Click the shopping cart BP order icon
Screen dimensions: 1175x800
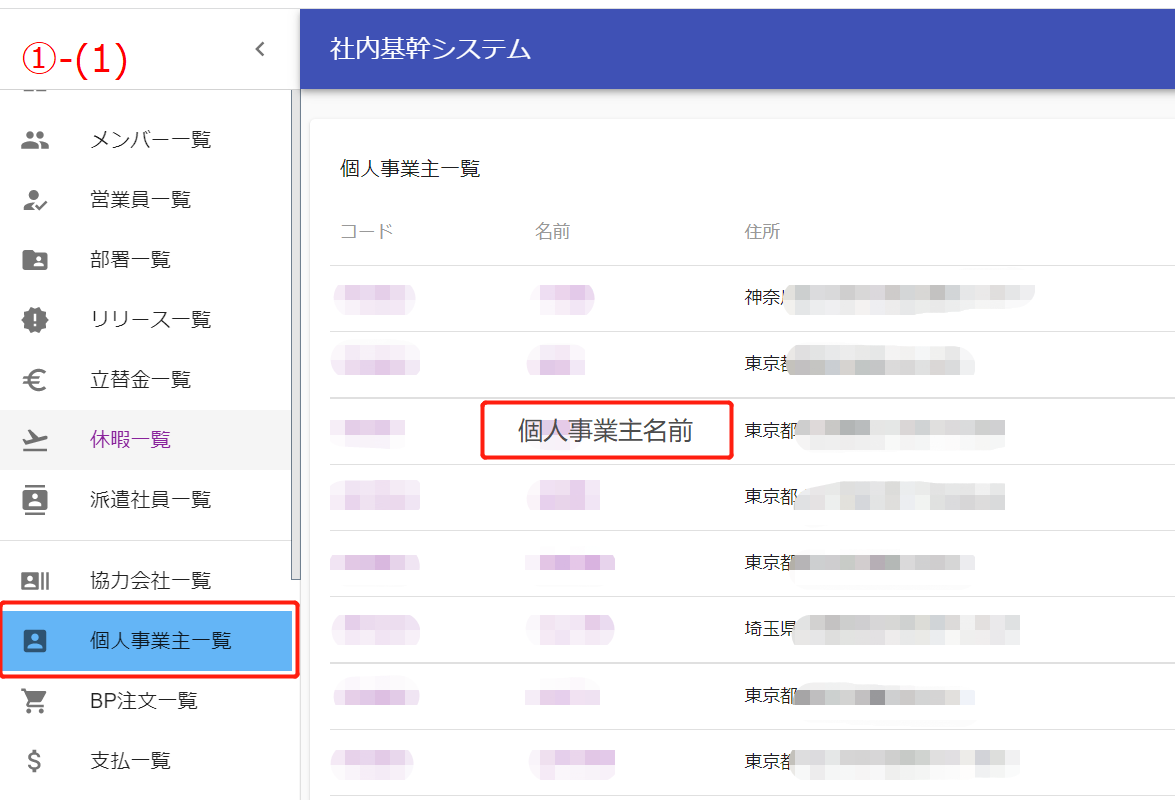pyautogui.click(x=35, y=702)
